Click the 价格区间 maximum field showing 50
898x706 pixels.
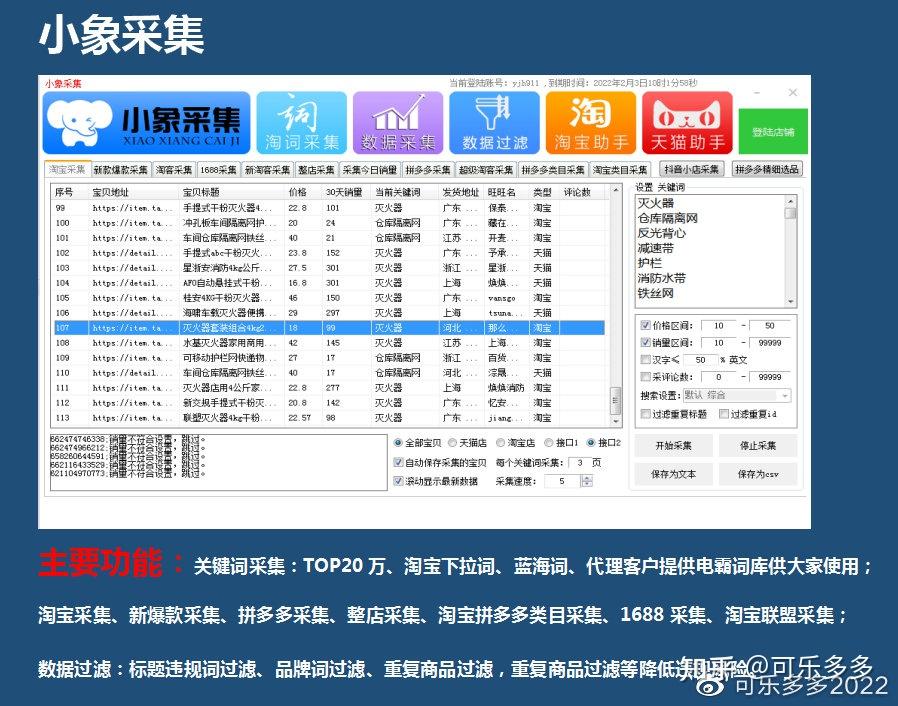pos(770,326)
